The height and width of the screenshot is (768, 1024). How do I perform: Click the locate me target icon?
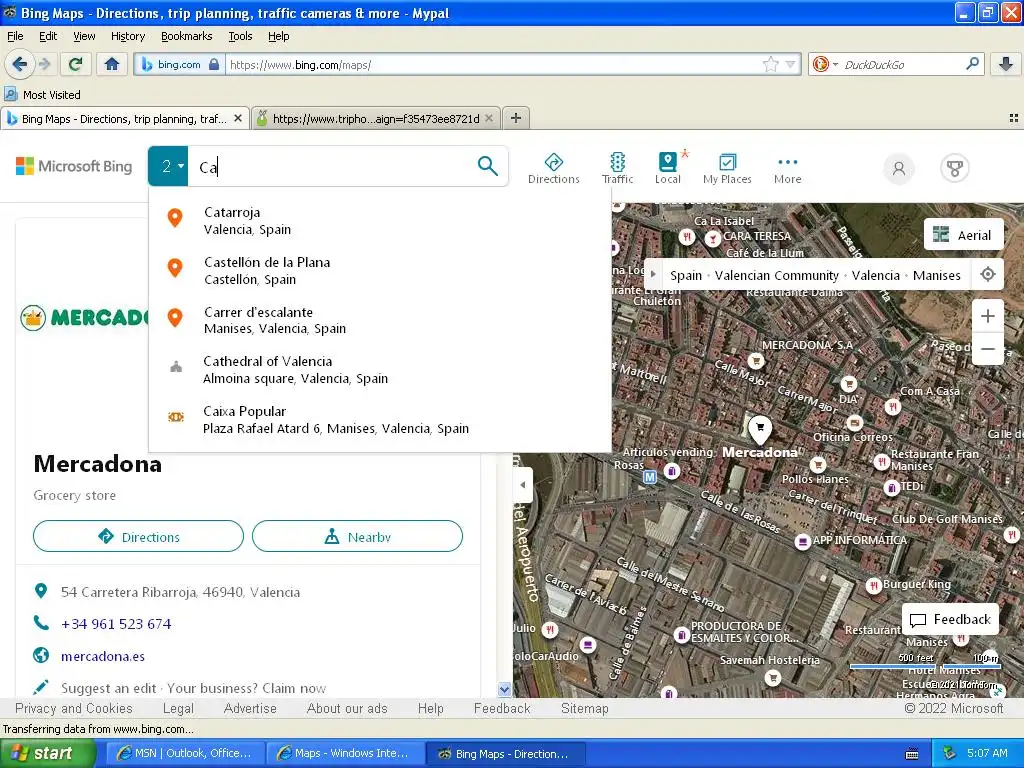coord(987,274)
